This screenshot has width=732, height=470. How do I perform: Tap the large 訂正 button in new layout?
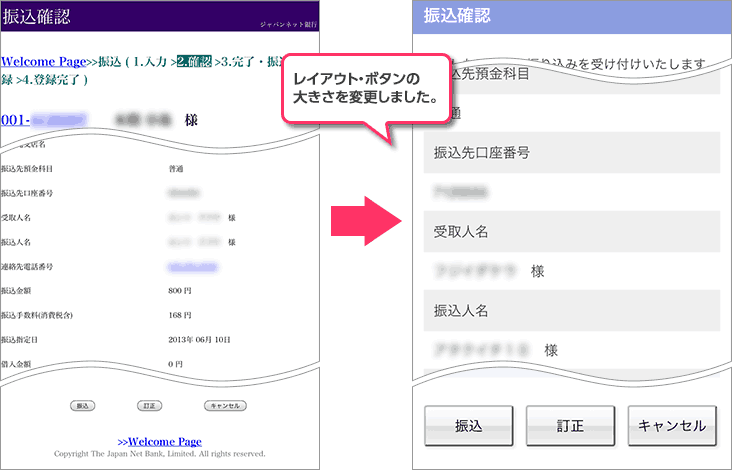(570, 425)
